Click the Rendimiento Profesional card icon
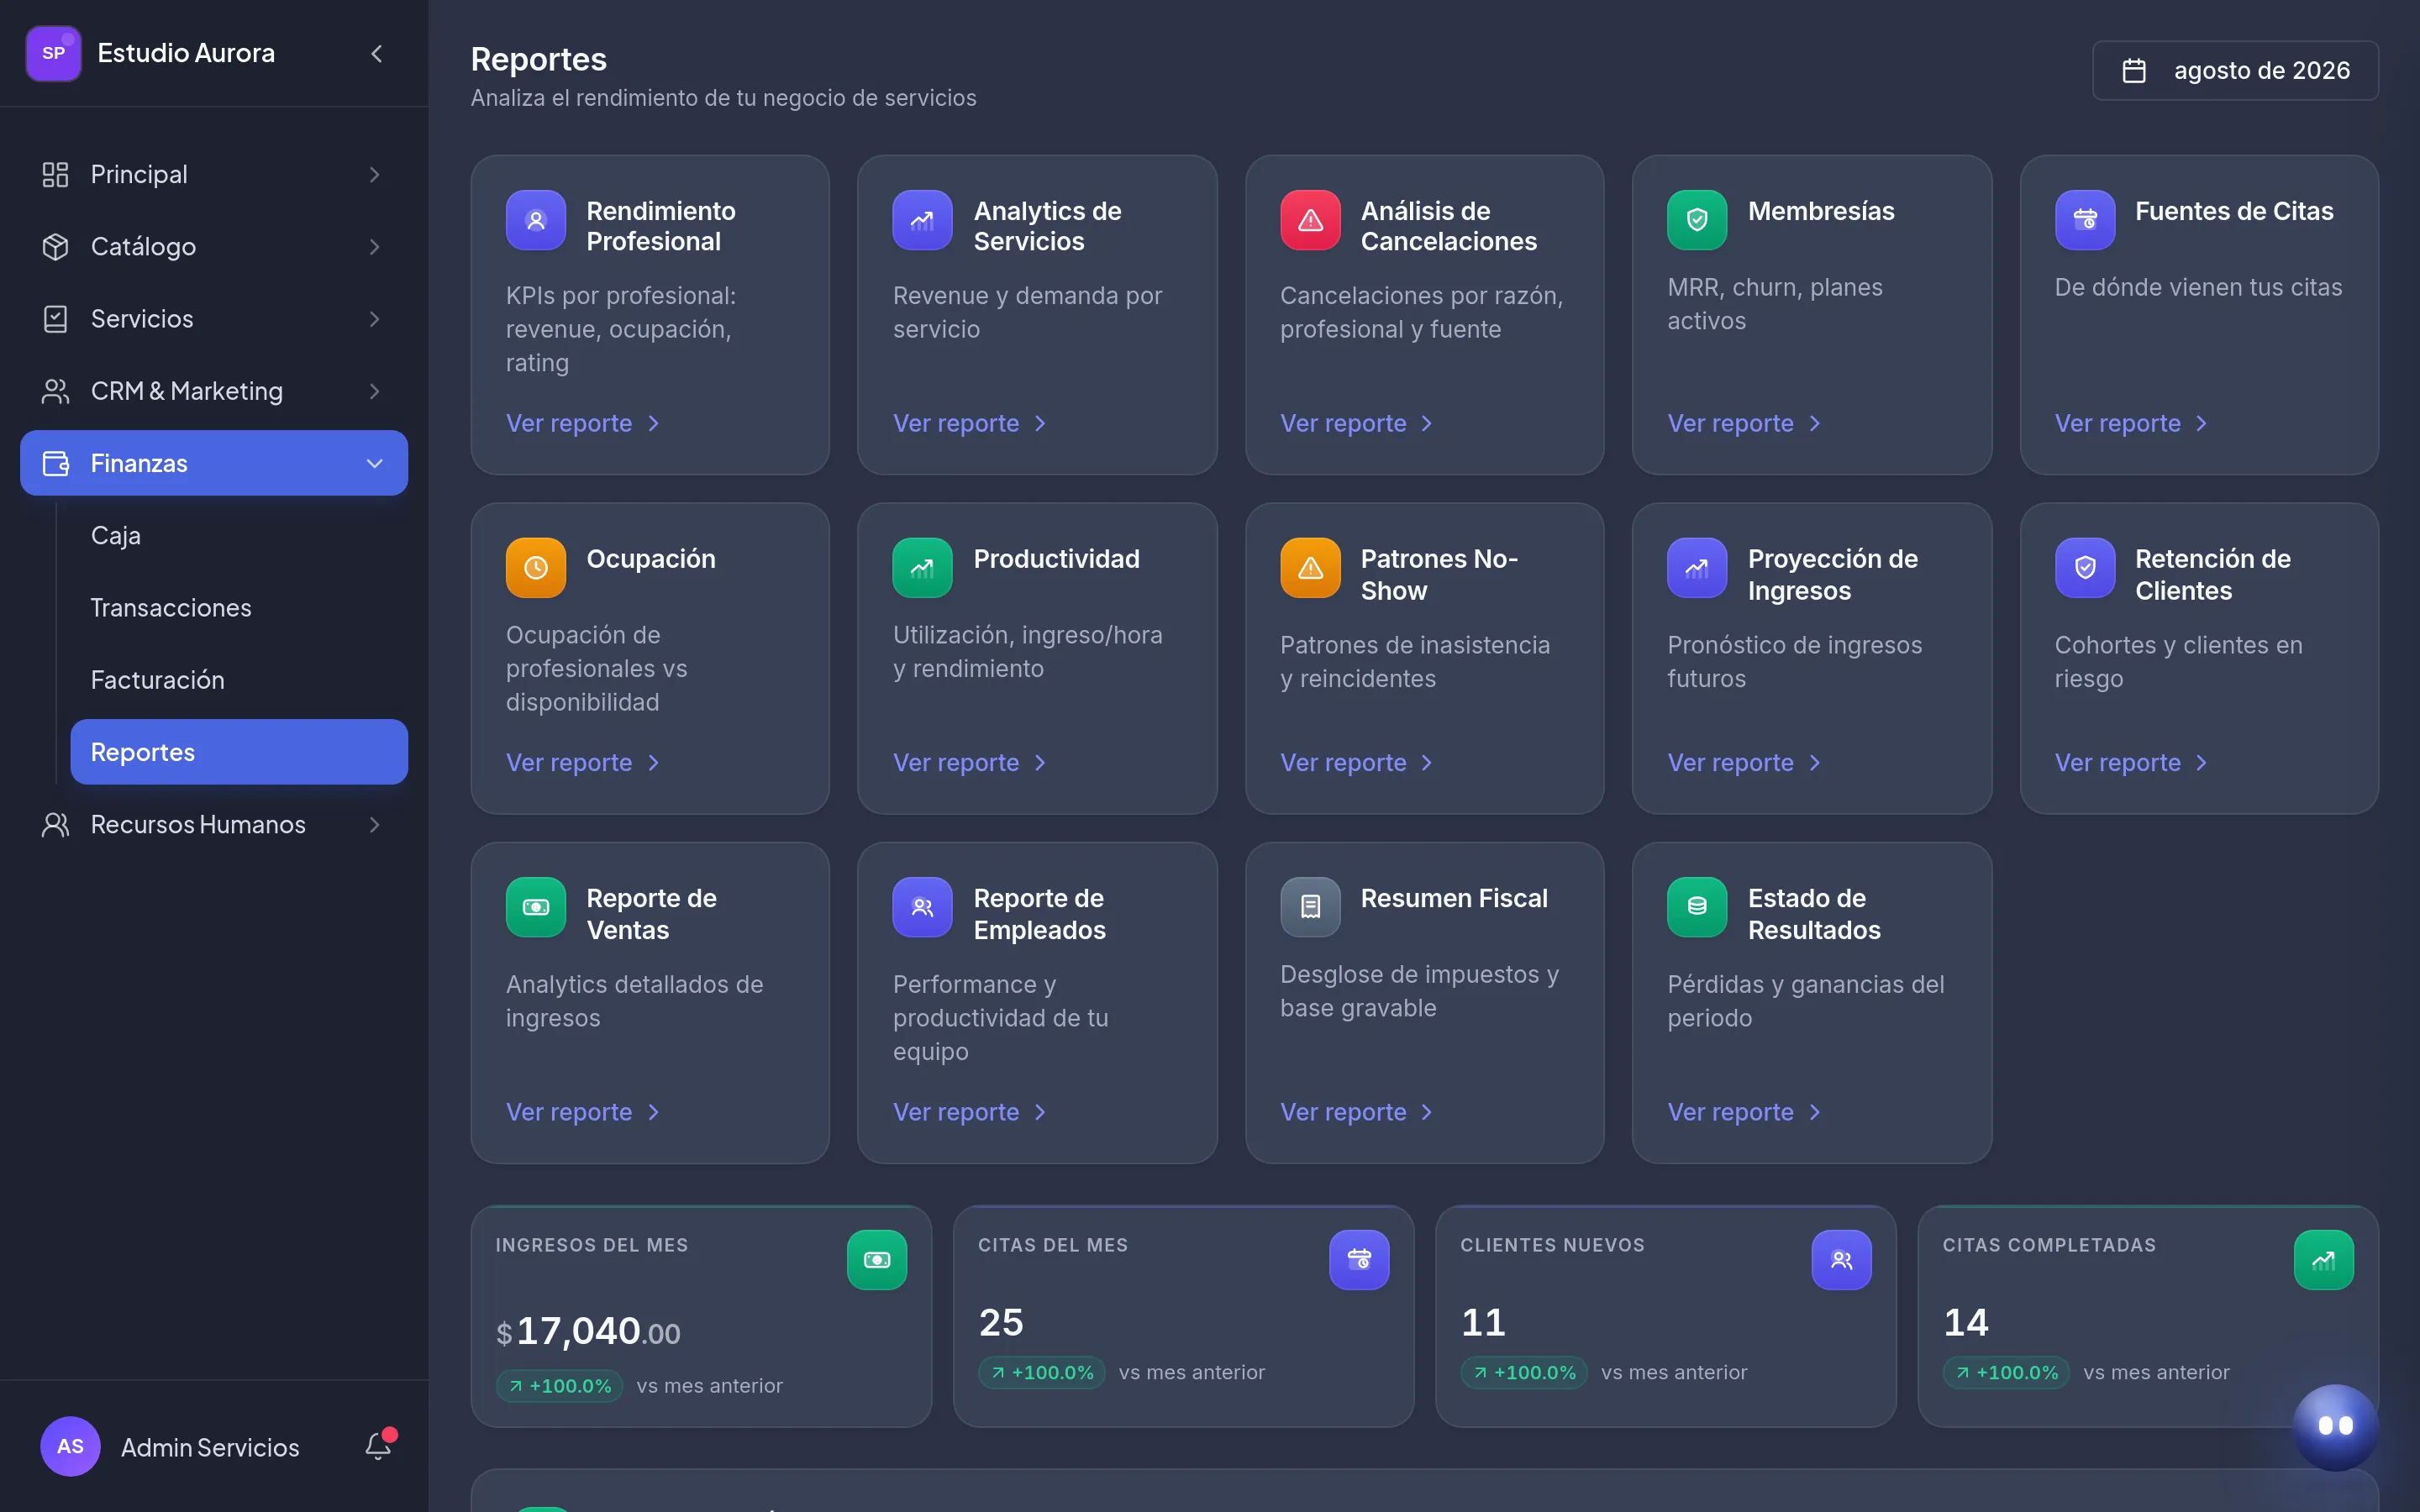Viewport: 2420px width, 1512px height. [535, 220]
